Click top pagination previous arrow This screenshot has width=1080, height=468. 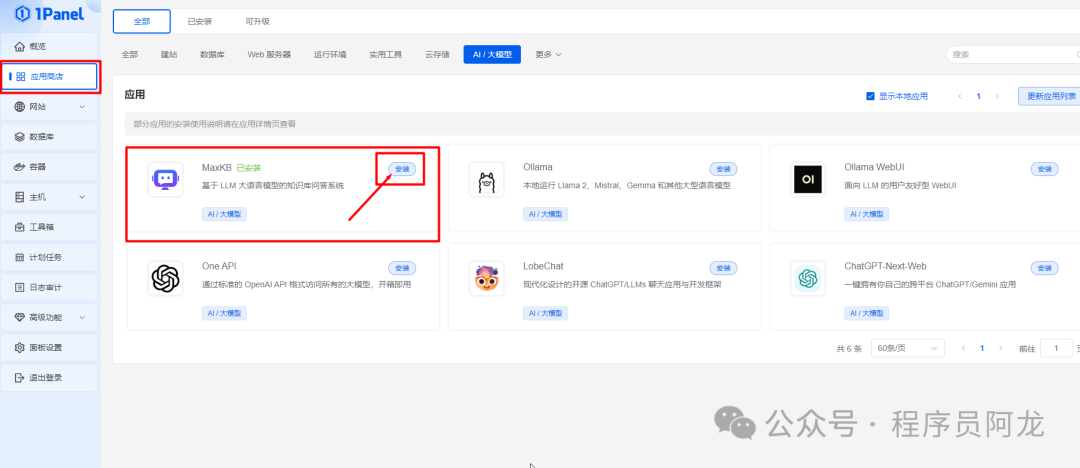point(959,96)
